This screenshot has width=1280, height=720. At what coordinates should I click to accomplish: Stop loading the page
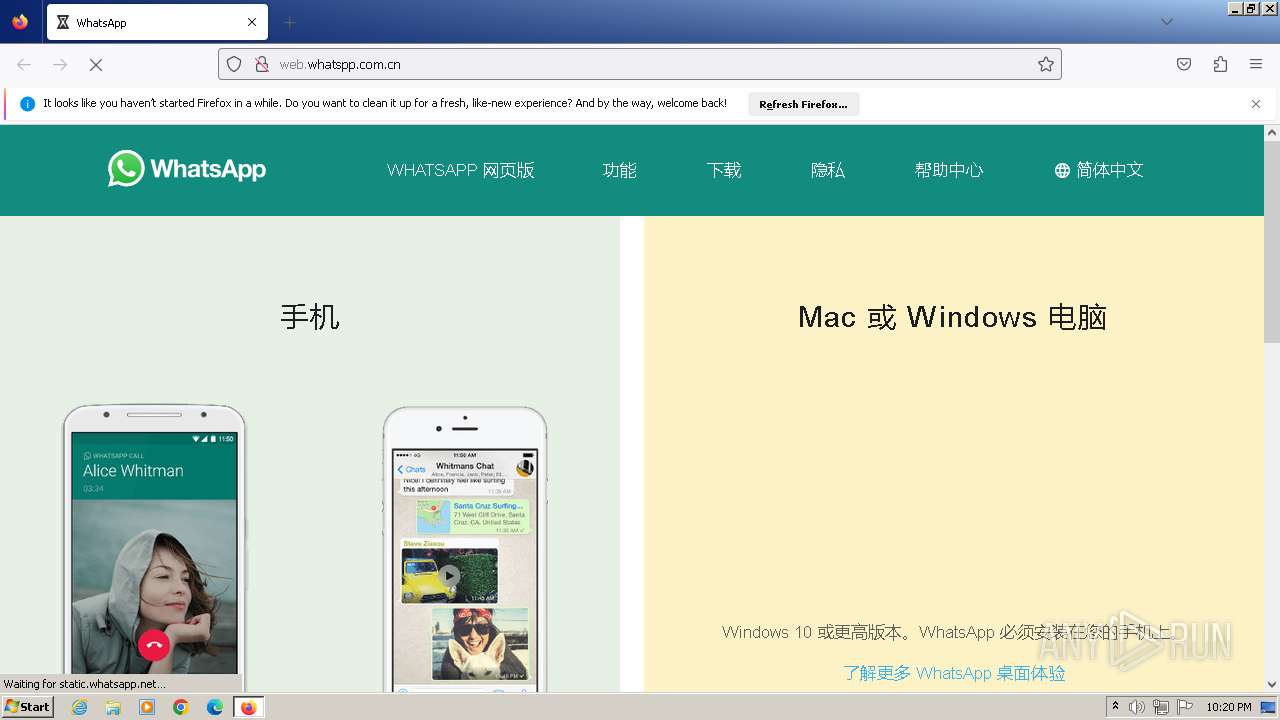(96, 64)
